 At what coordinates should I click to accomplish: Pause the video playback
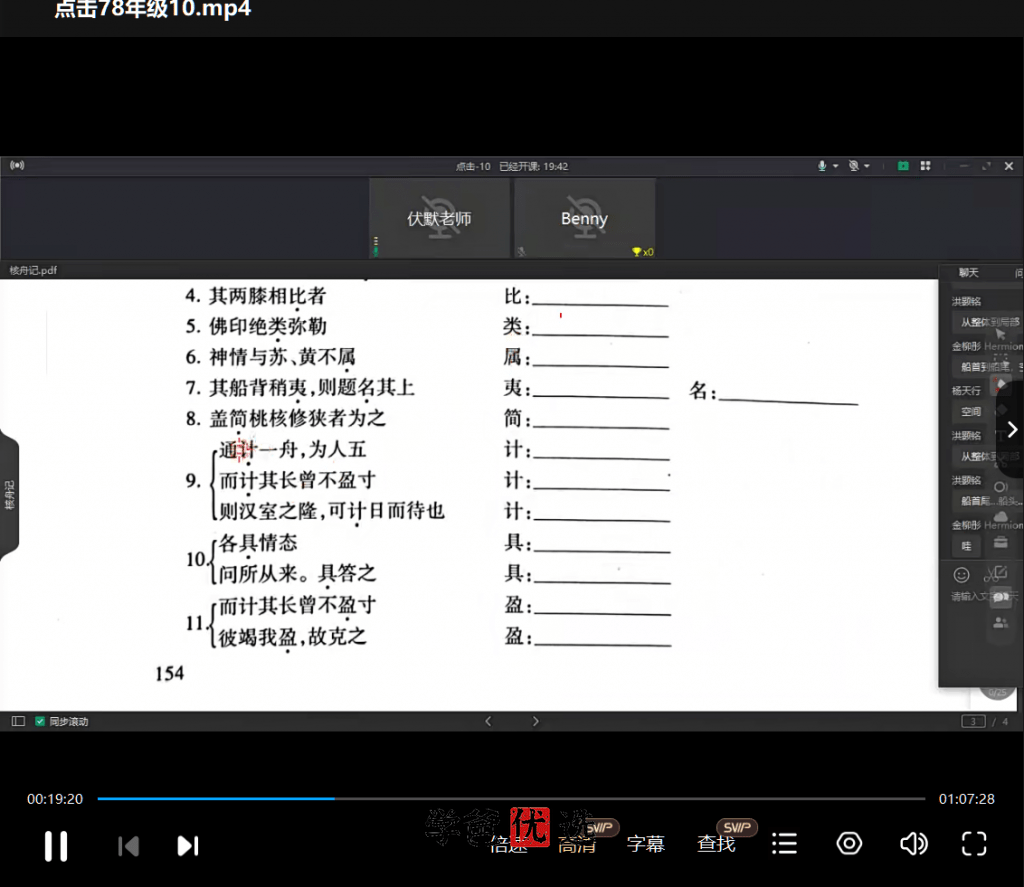coord(56,846)
